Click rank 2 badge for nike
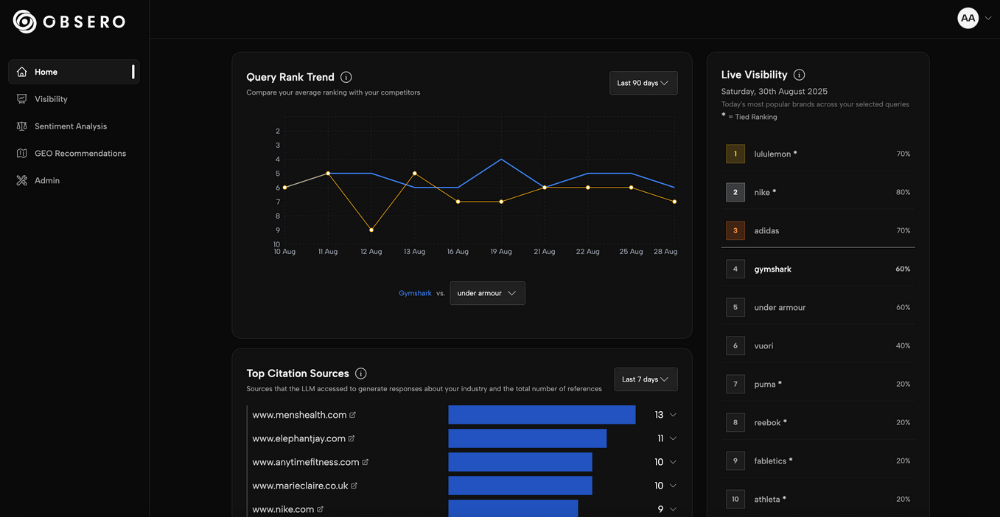Screen dimensions: 1000x517 735,193
